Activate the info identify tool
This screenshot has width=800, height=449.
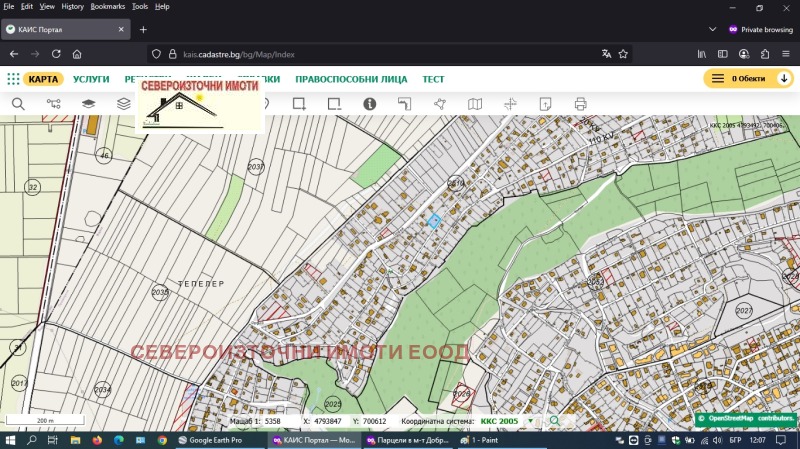369,104
